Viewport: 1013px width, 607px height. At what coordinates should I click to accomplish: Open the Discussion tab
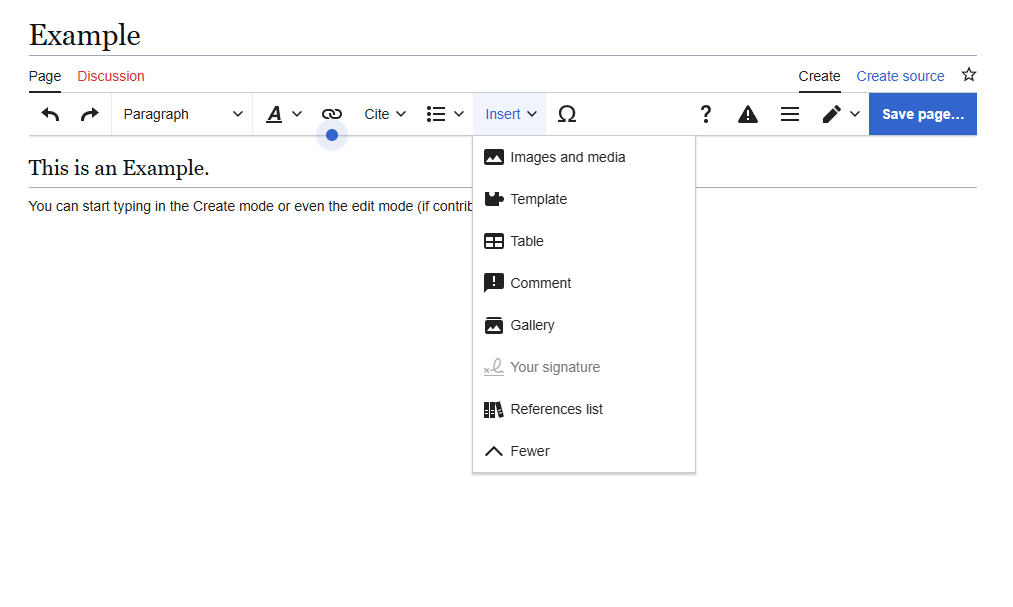point(111,76)
